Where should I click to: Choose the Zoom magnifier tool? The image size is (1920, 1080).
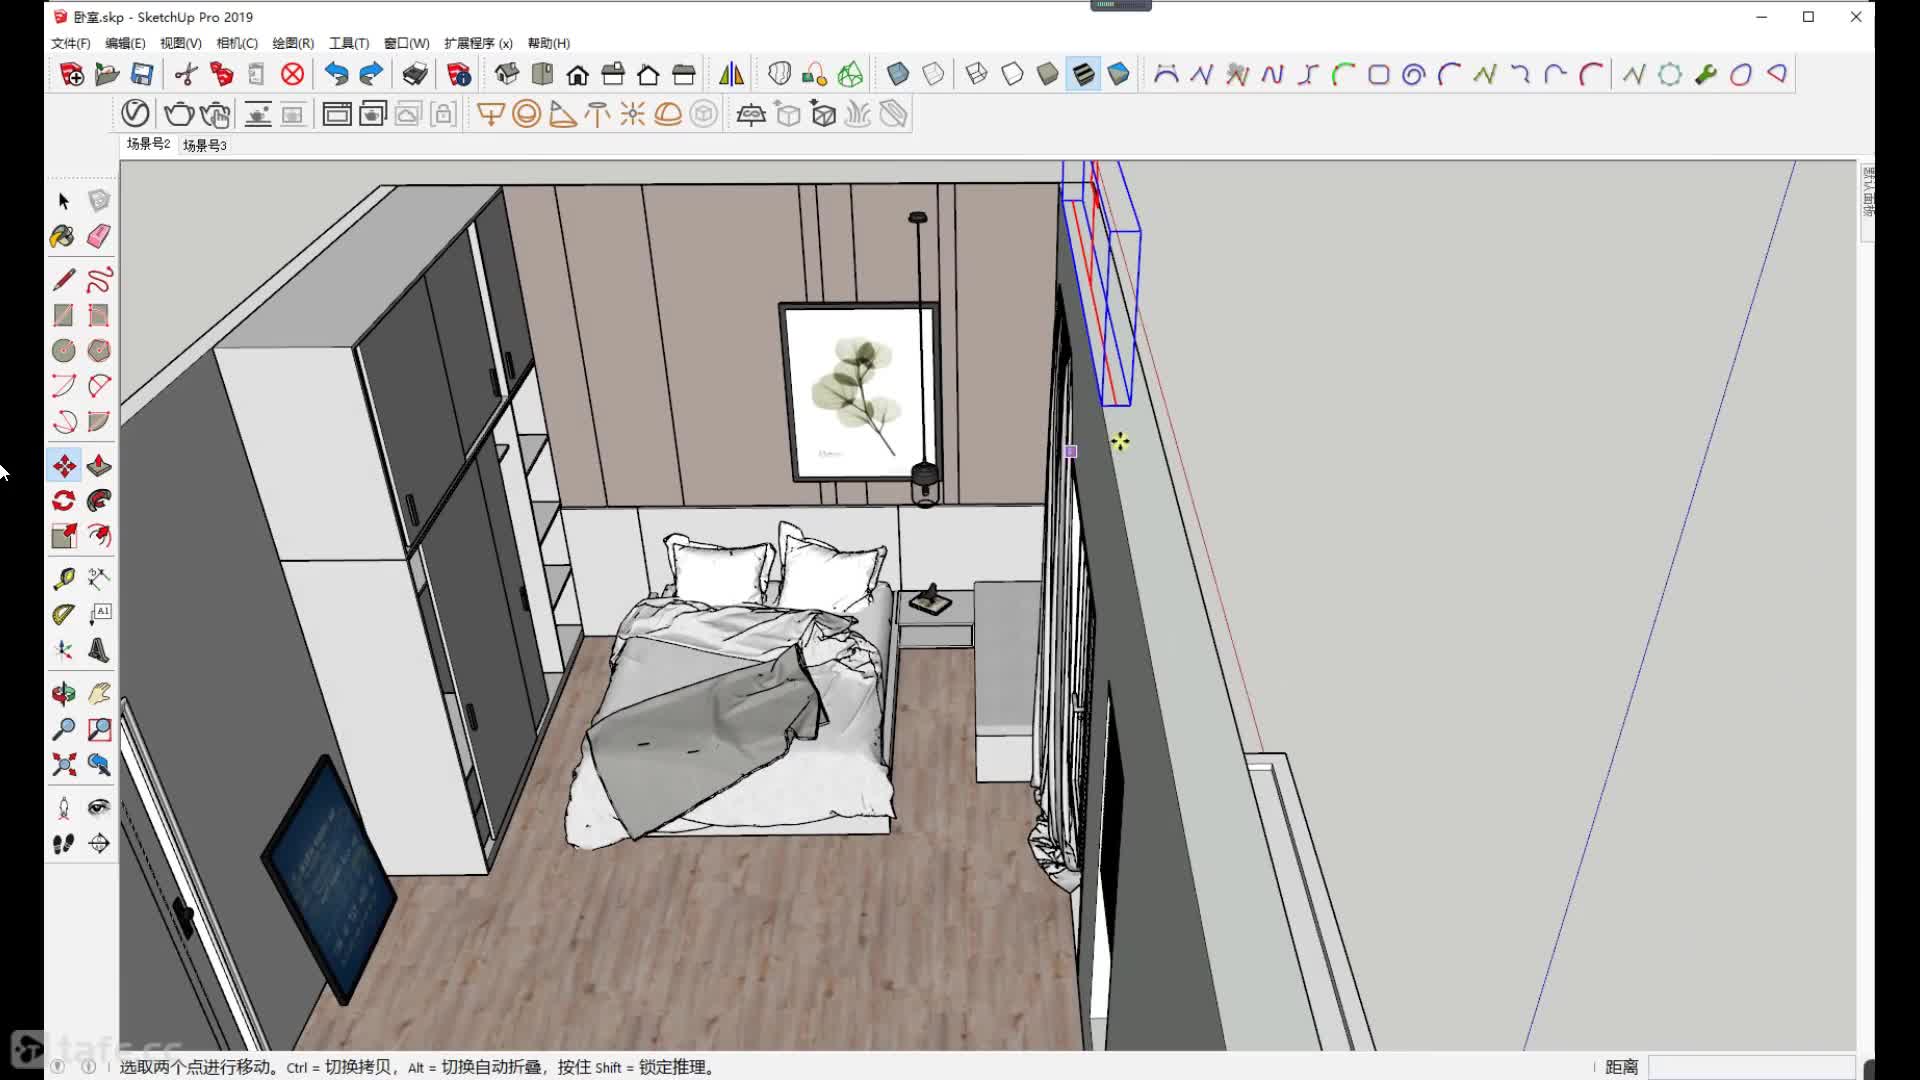pos(64,730)
